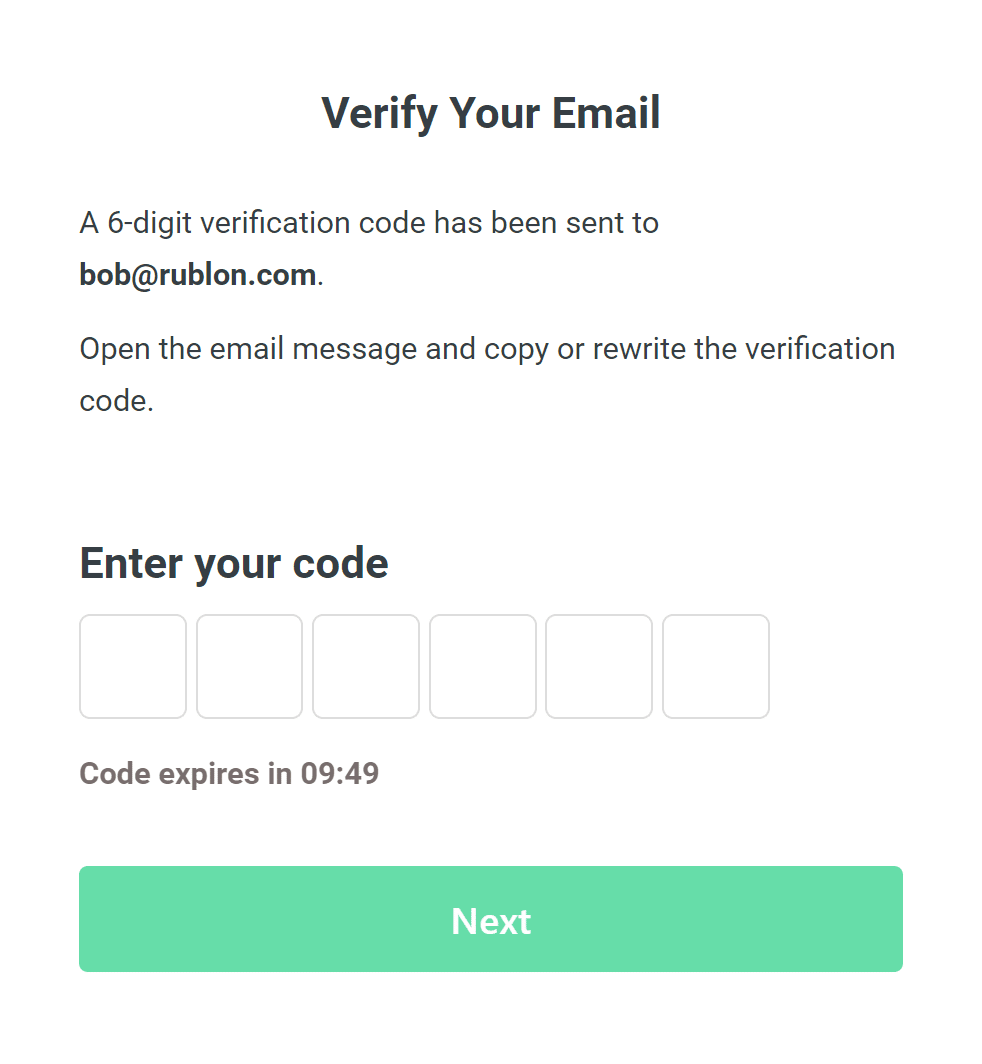Screen dimensions: 982x1064
Task: Click the word "expires" below the code boxes
Action: (209, 774)
